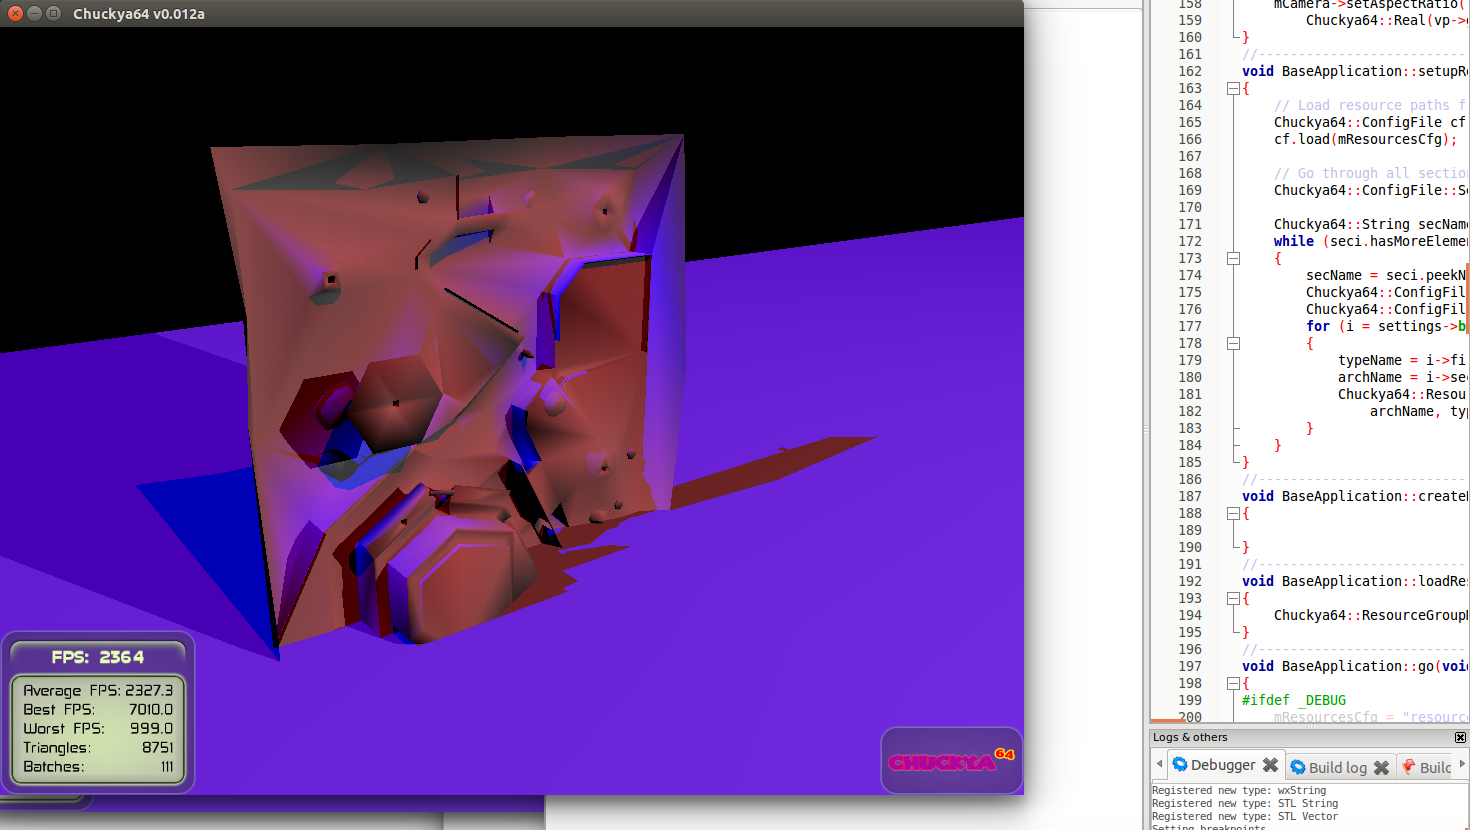1470x830 pixels.
Task: Open the Build log tab
Action: point(1337,767)
